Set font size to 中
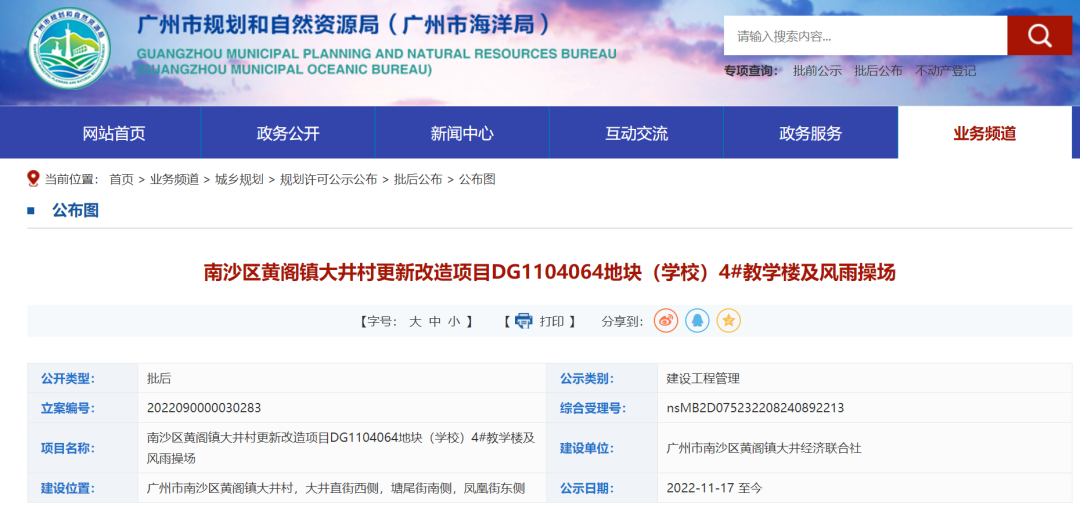This screenshot has width=1080, height=515. (435, 322)
